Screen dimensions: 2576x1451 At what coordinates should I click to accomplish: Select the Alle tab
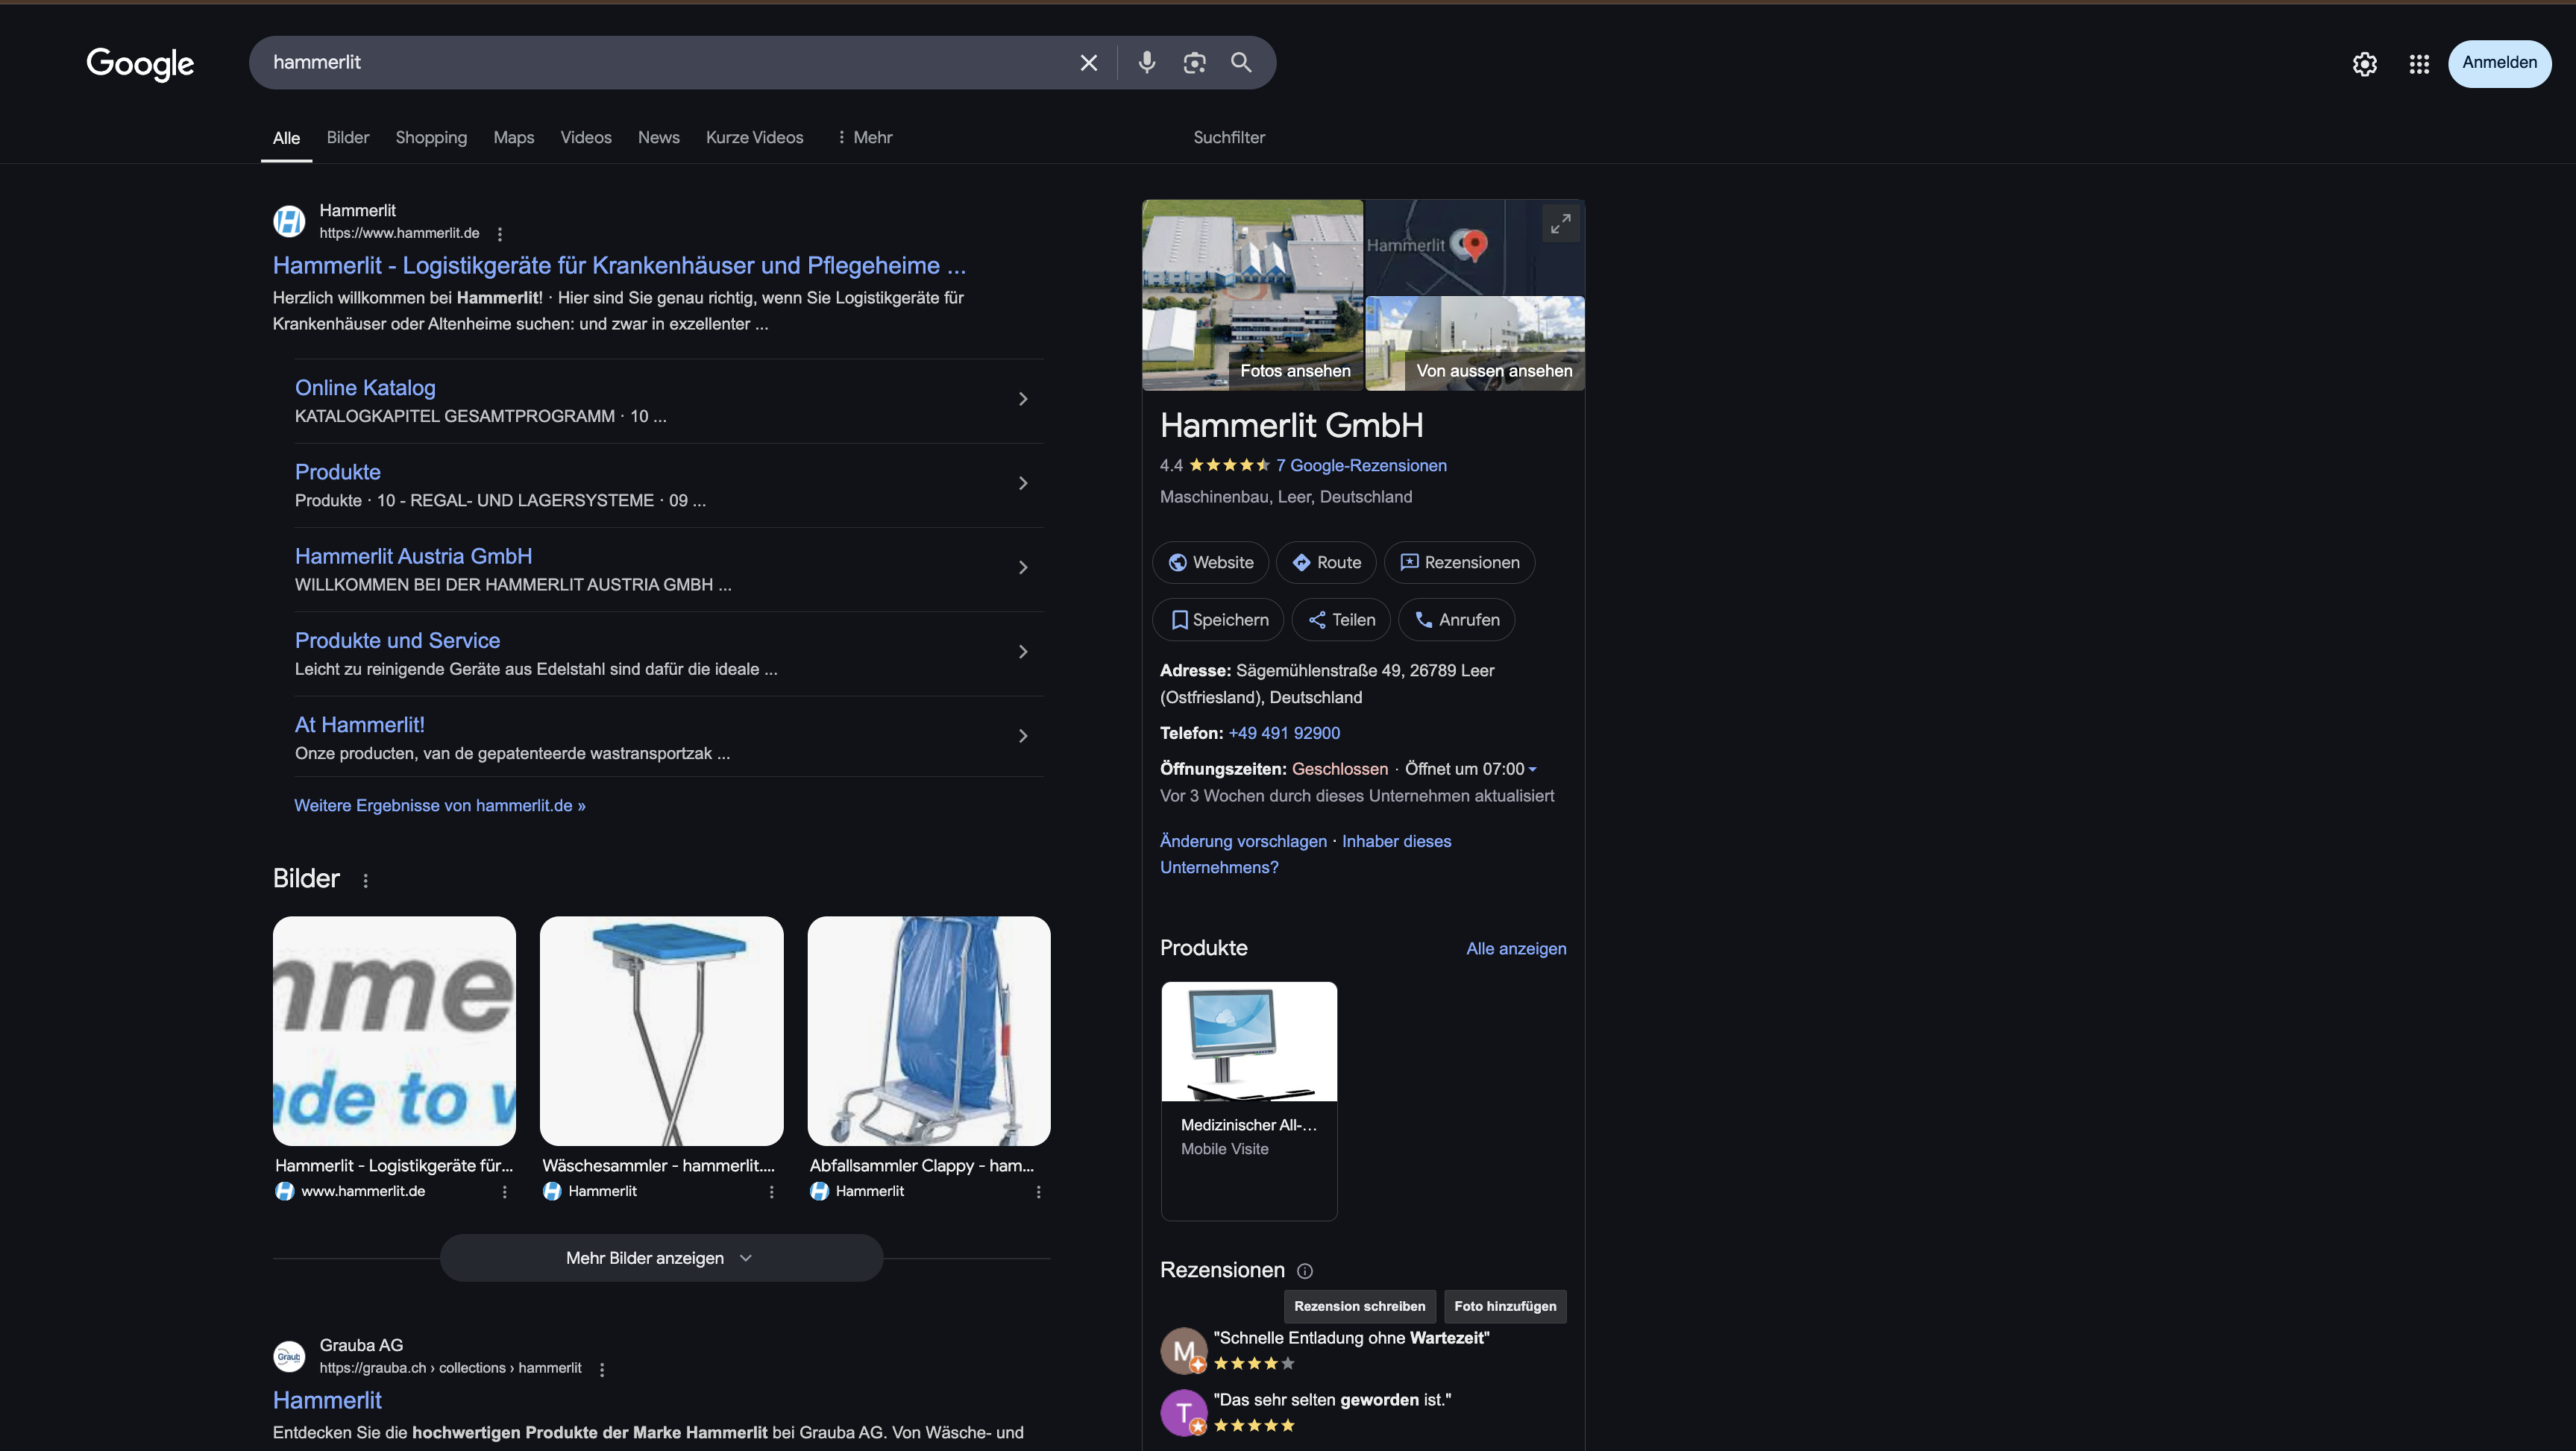point(286,138)
